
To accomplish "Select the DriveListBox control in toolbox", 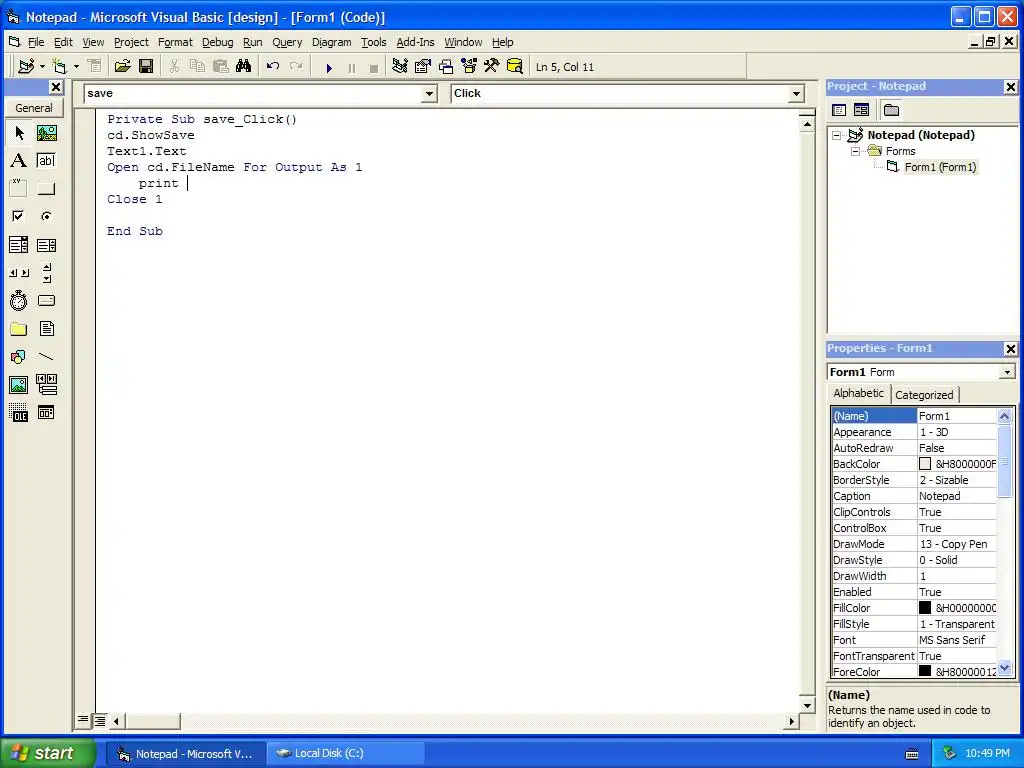I will pyautogui.click(x=46, y=300).
